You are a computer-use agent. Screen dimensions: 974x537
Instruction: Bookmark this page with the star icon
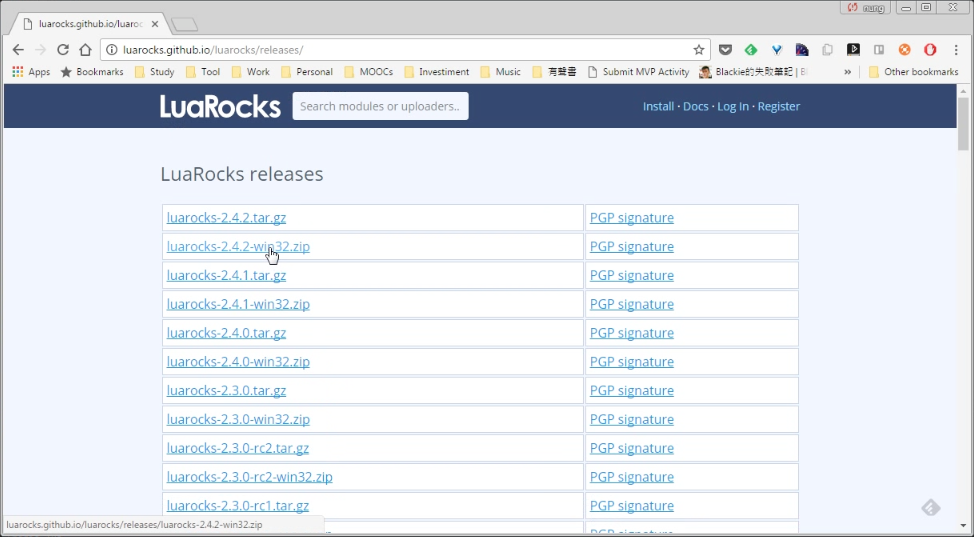[699, 50]
